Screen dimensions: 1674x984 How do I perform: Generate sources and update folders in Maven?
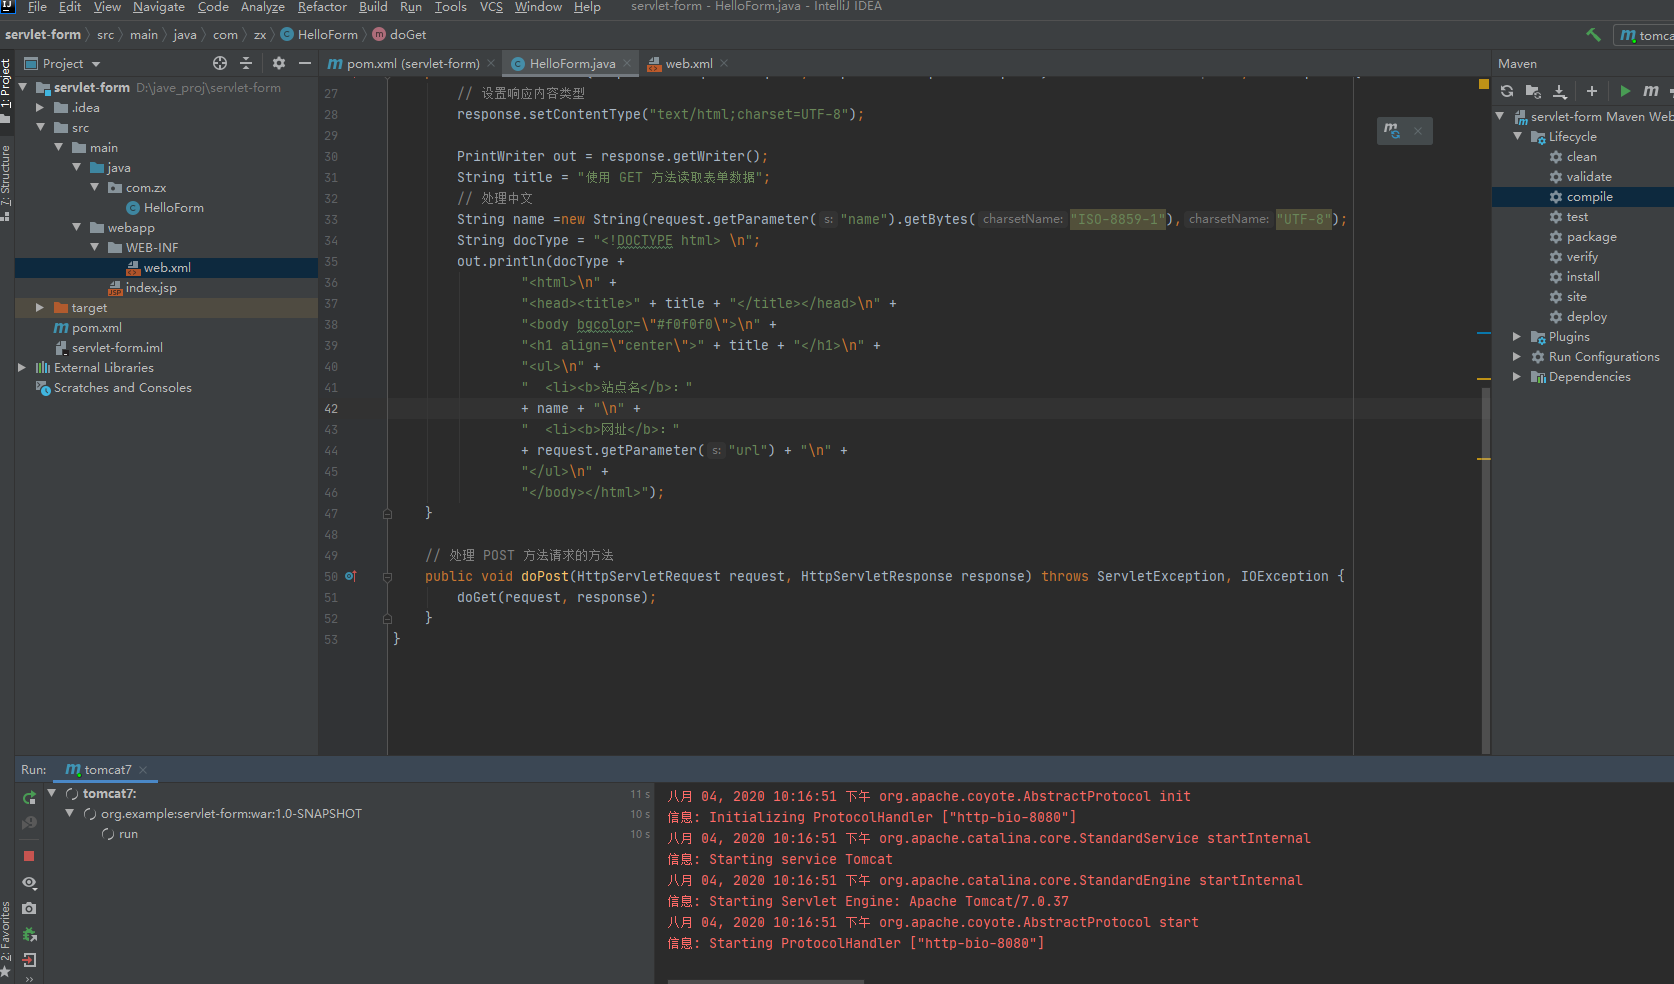[1533, 91]
